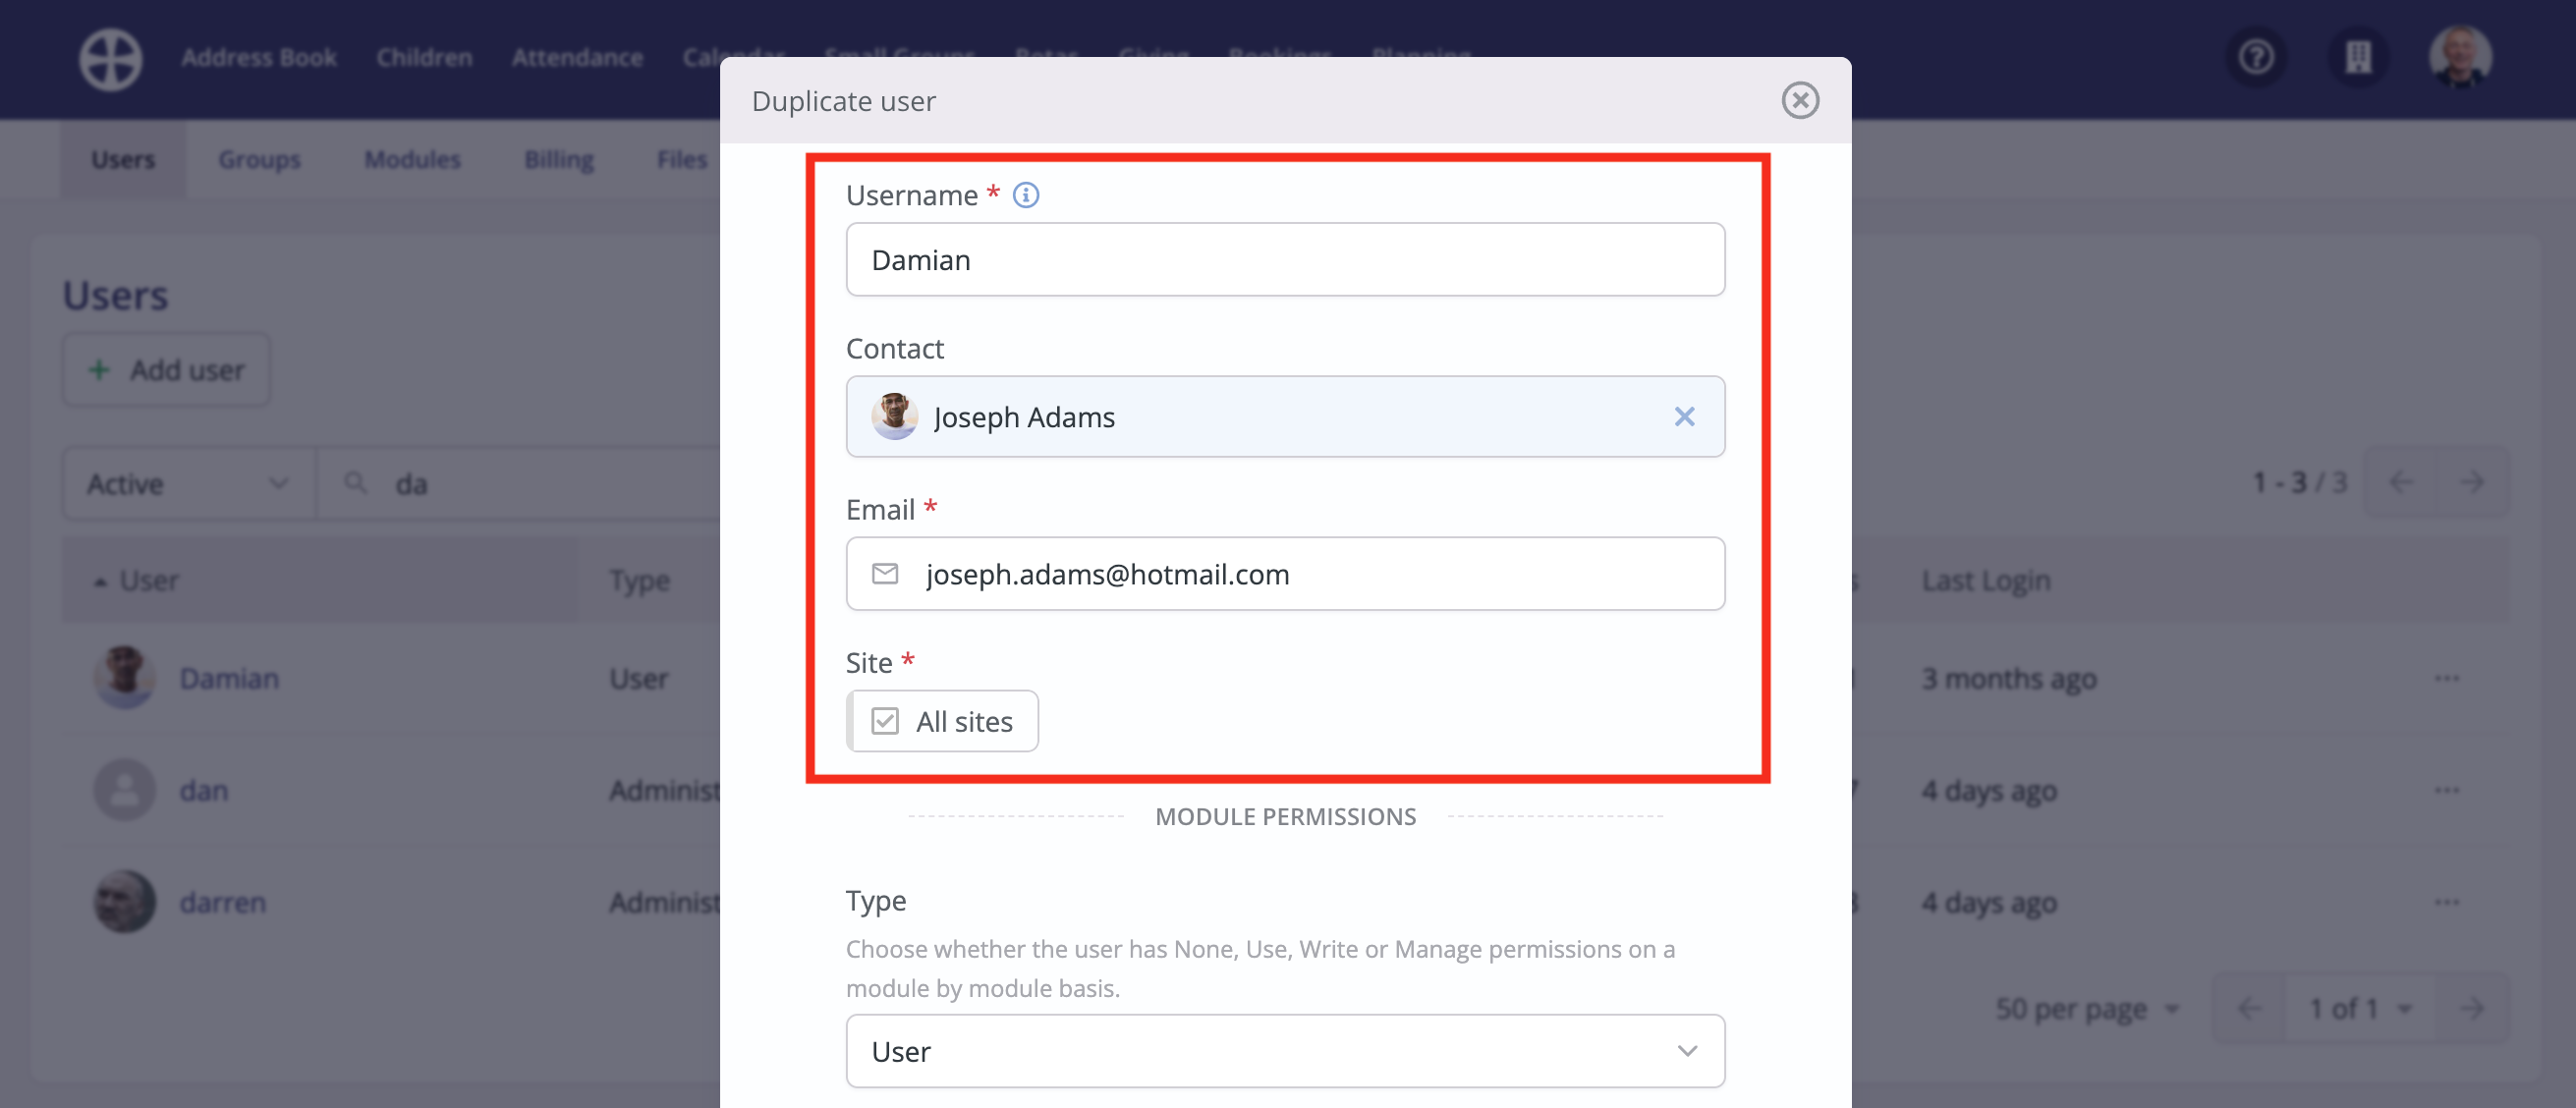The height and width of the screenshot is (1108, 2576).
Task: Remove Joseph Adams from the Contact field
Action: tap(1685, 417)
